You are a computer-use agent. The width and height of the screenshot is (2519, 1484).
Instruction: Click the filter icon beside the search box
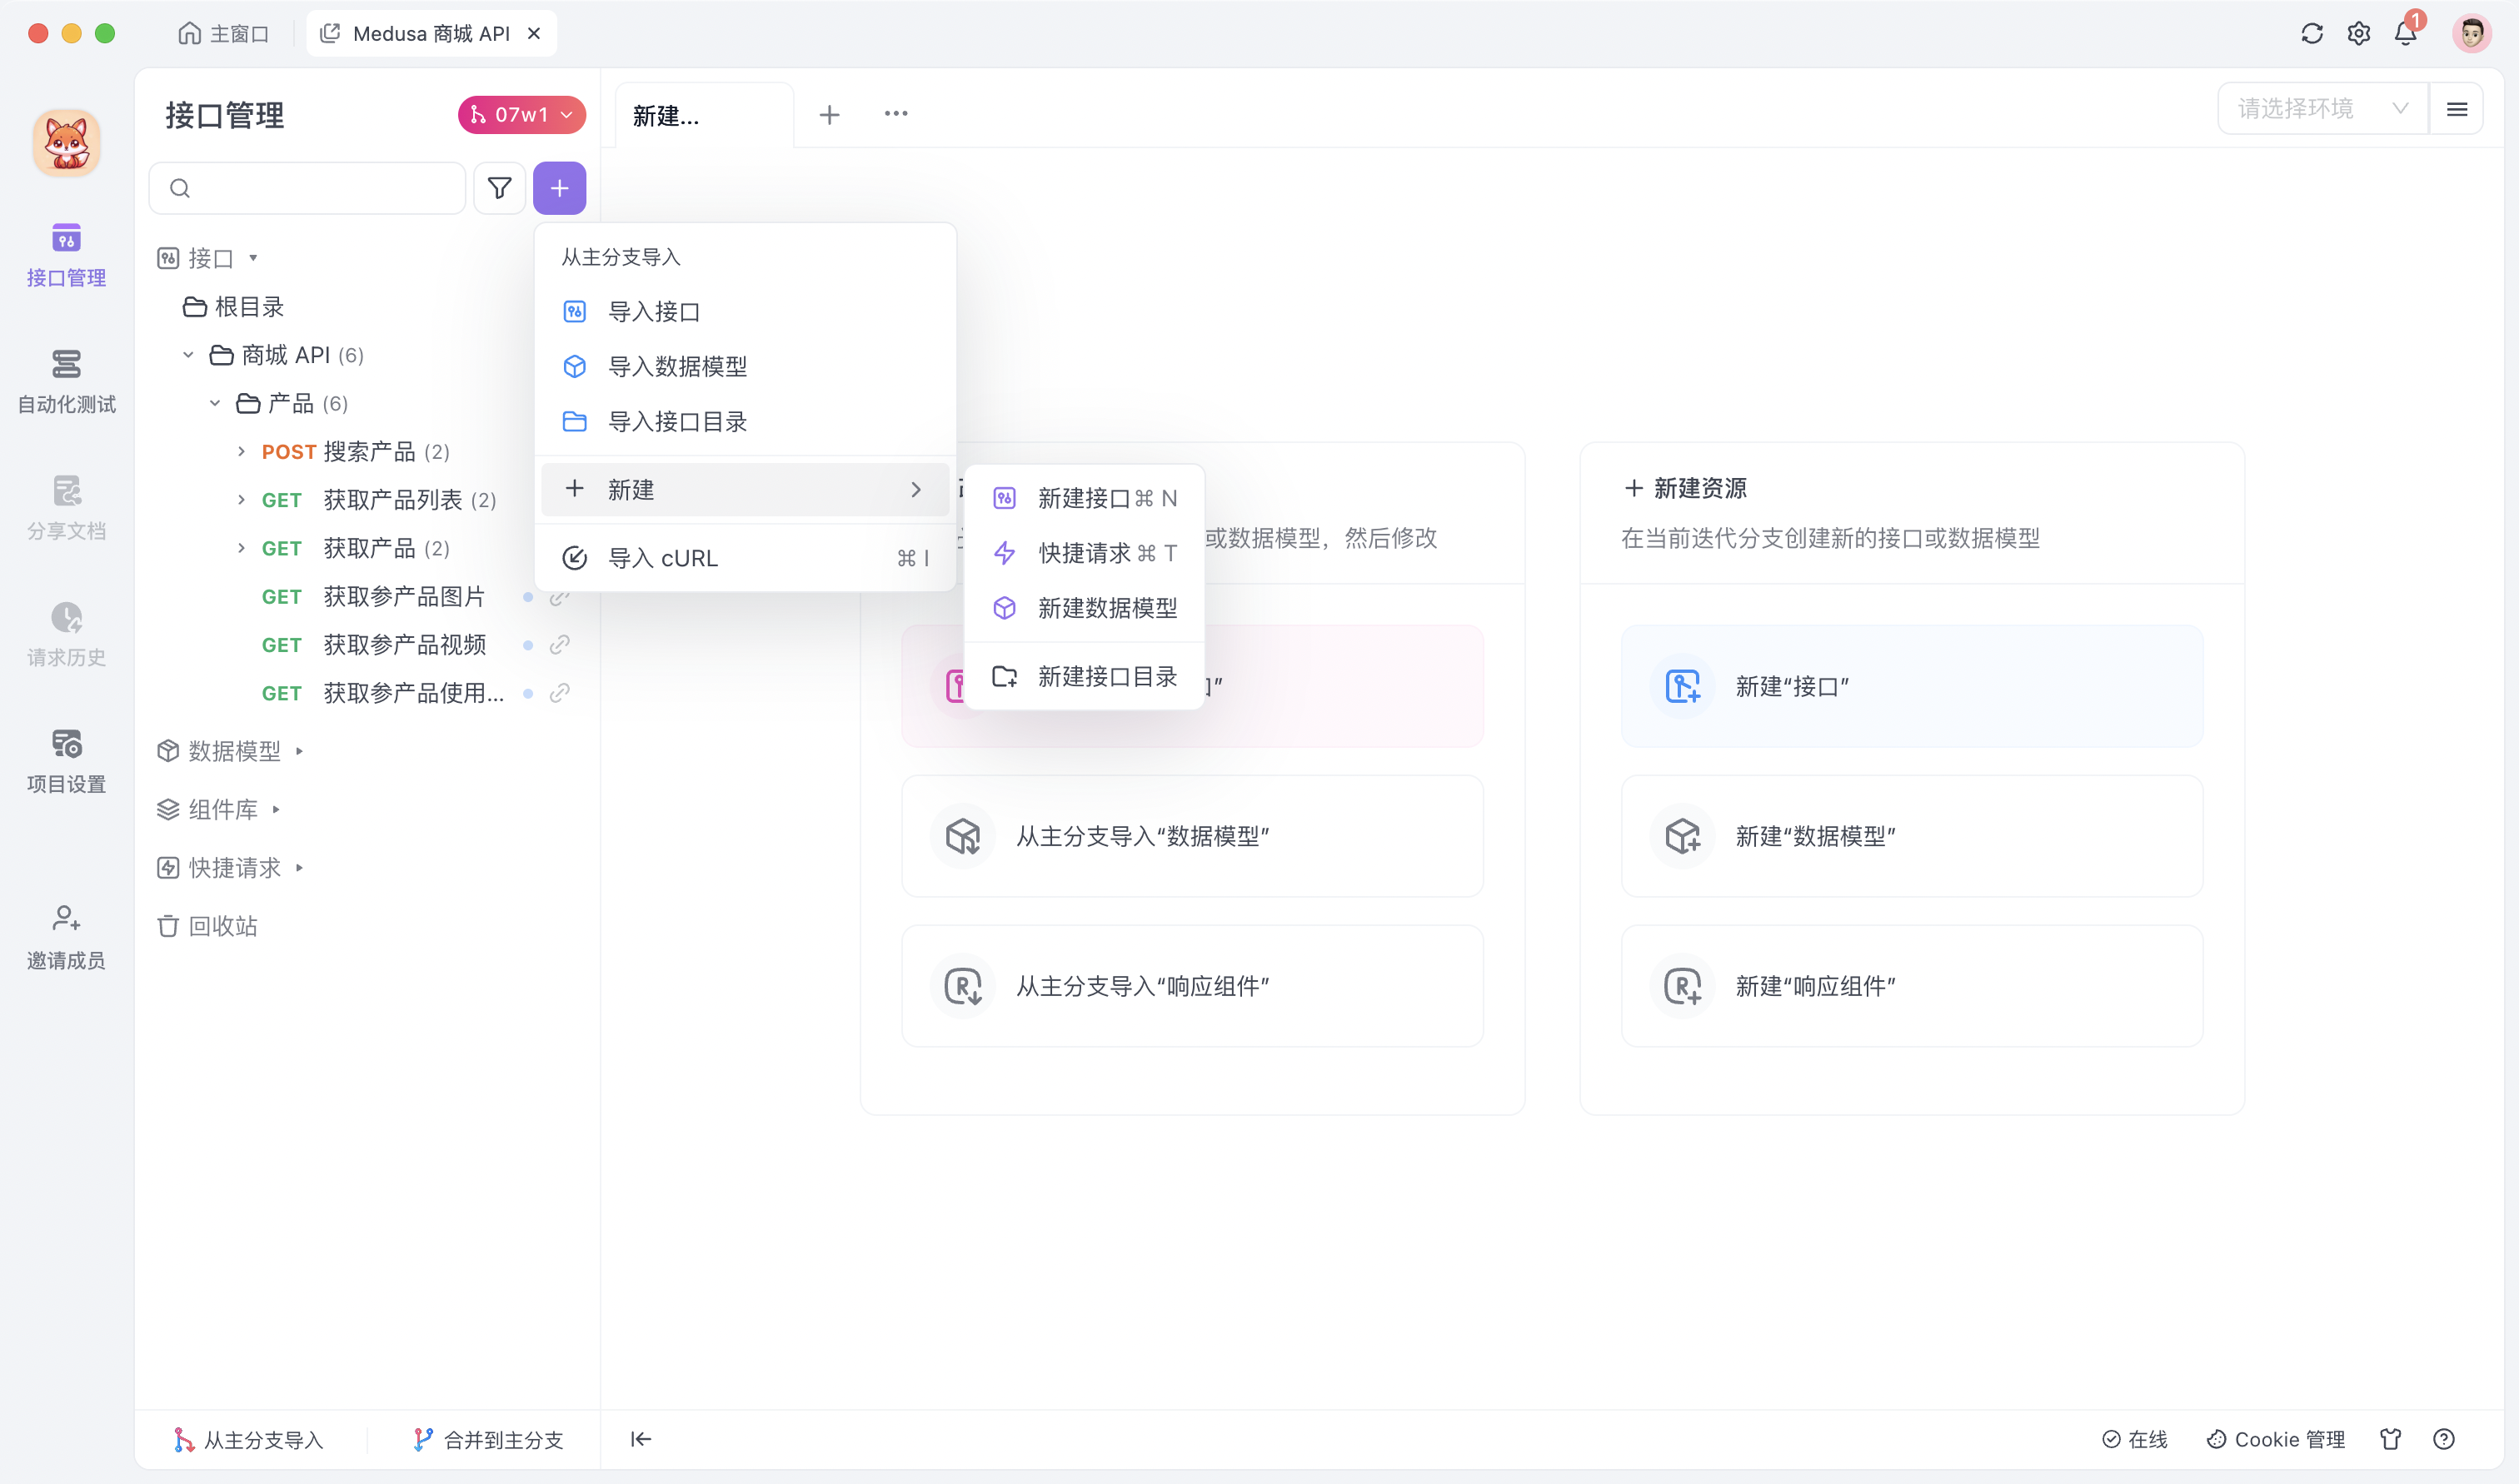point(499,188)
